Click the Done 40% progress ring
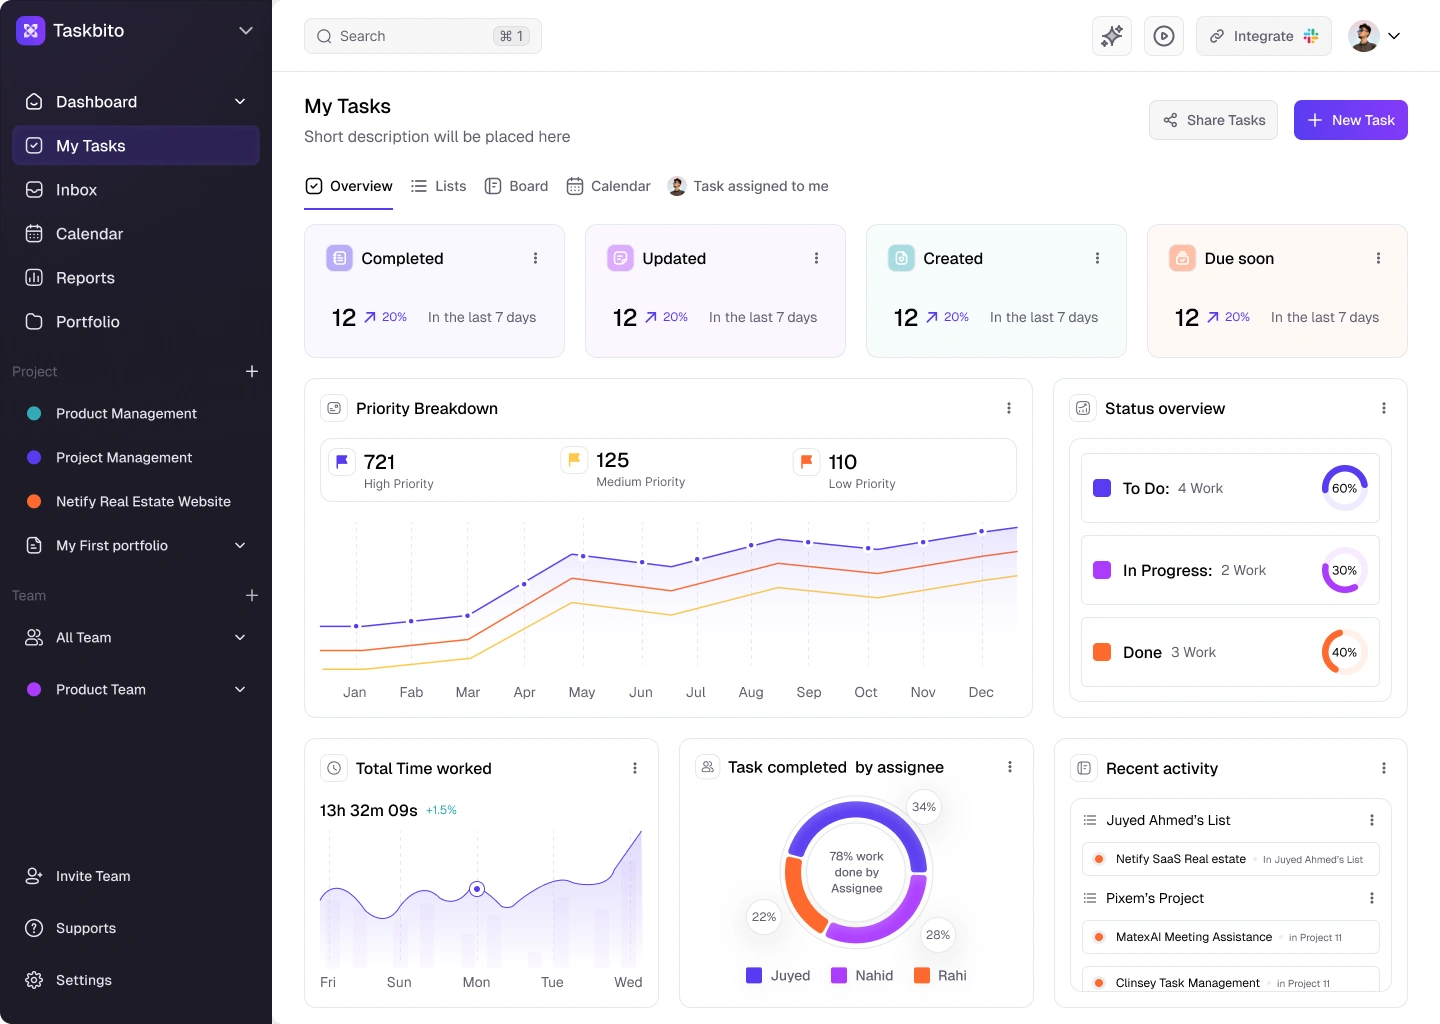The image size is (1440, 1024). click(x=1344, y=652)
